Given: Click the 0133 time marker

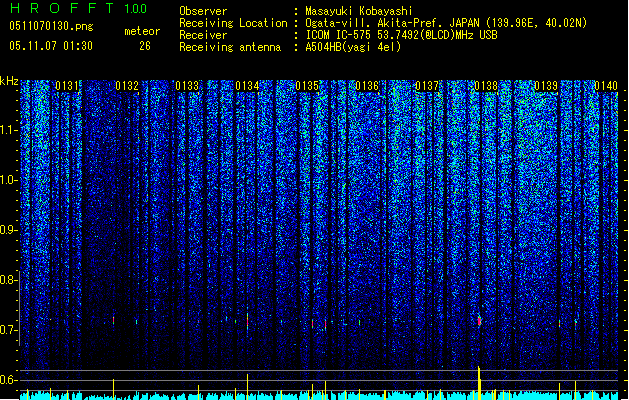Looking at the screenshot, I should pyautogui.click(x=187, y=86).
